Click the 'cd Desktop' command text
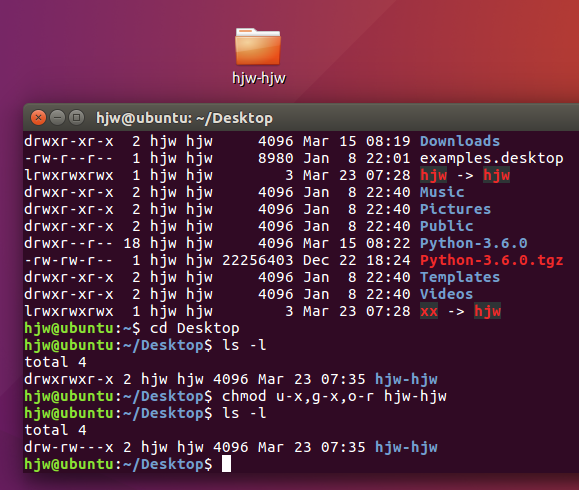 click(195, 328)
